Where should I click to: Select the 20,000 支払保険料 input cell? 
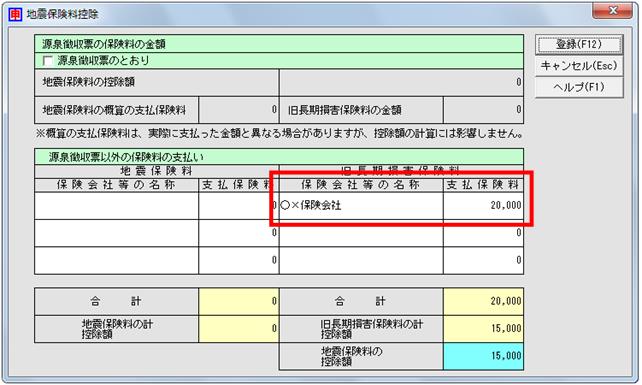[x=483, y=206]
